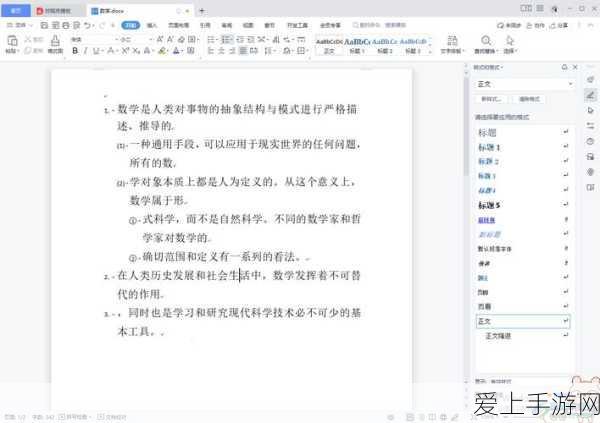Apply the 标题 5 style from the styles list
Screen dimensions: 600x423
(523, 206)
